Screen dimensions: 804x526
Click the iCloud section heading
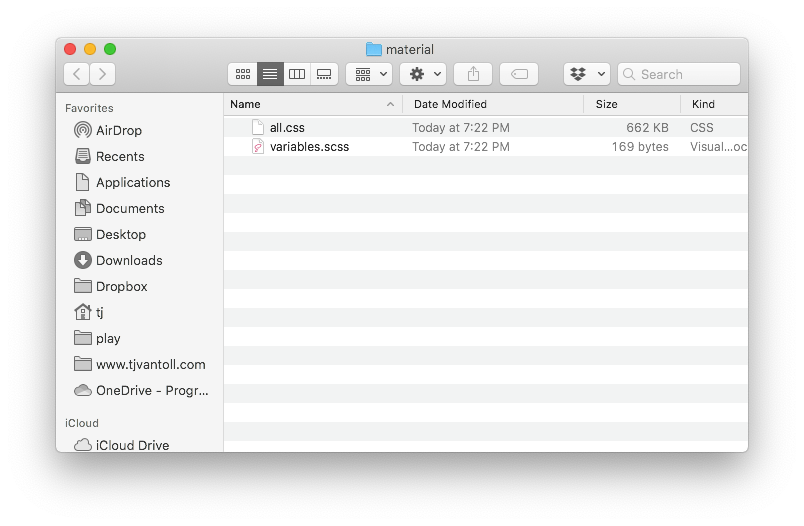click(82, 423)
